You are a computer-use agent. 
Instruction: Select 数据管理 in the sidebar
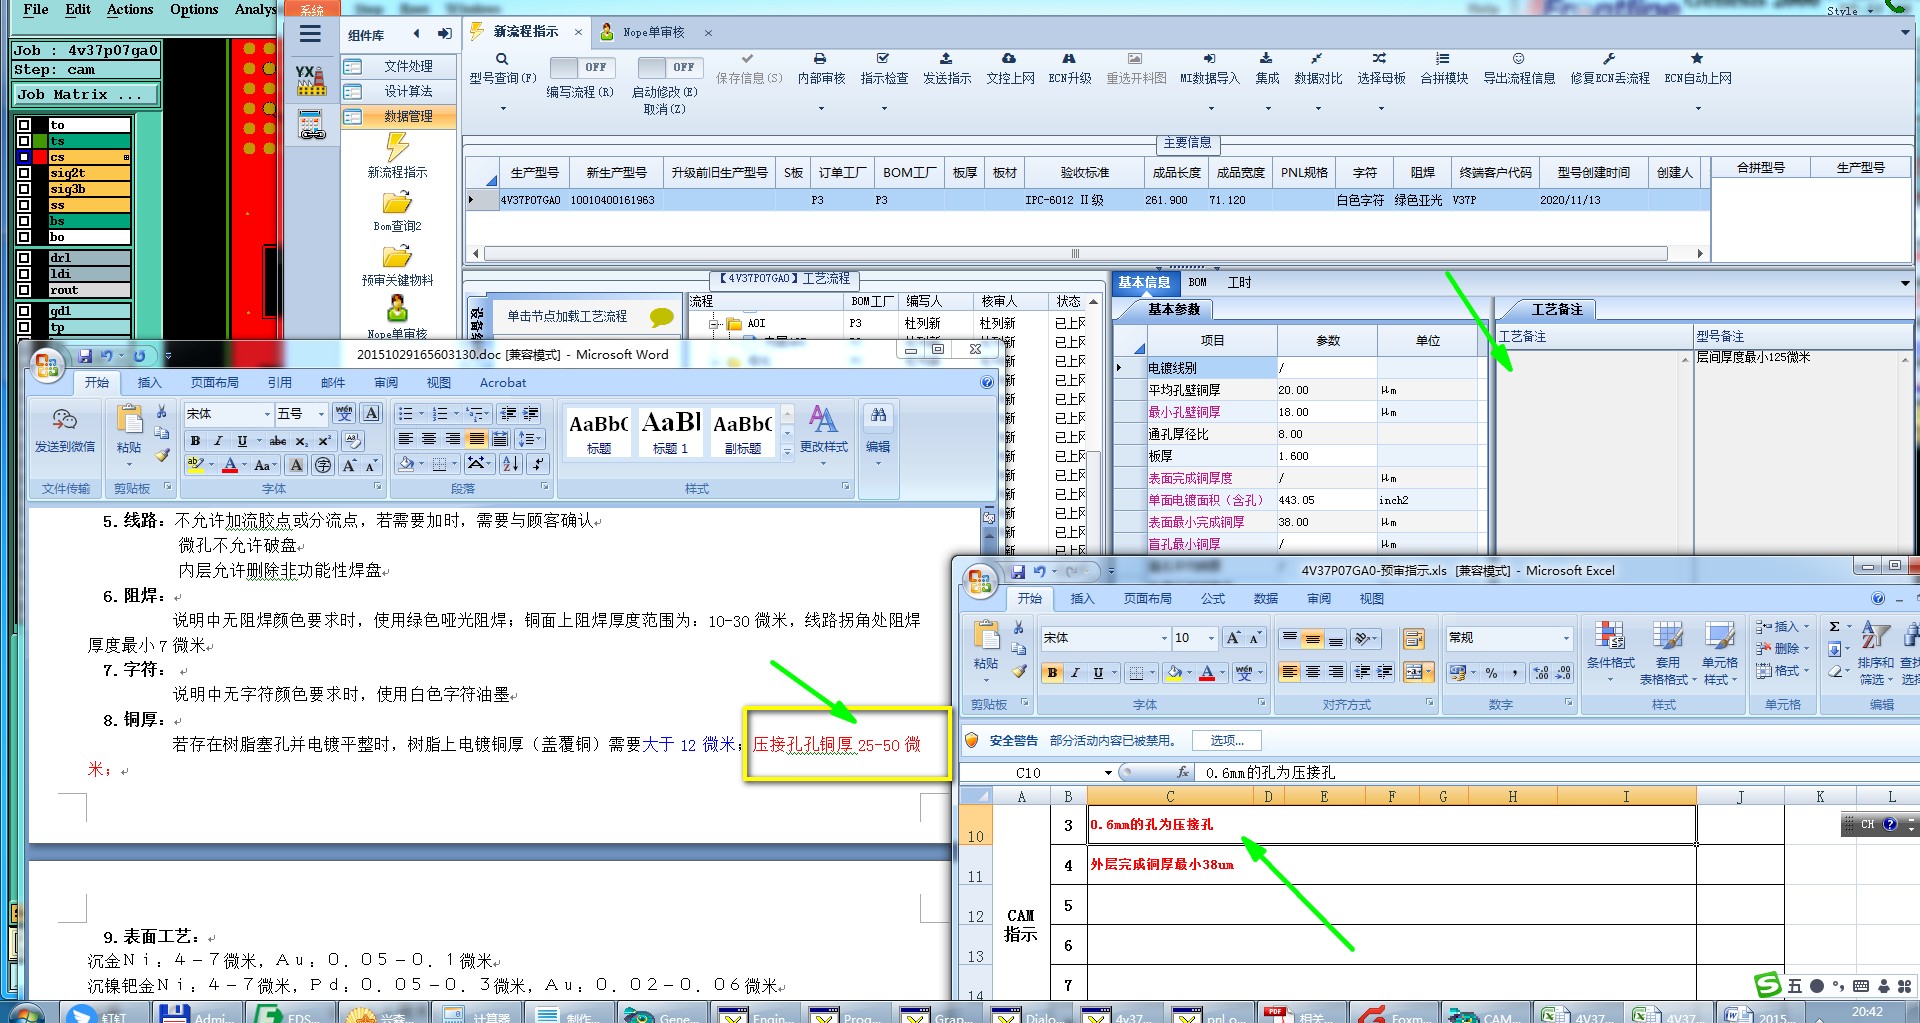tap(399, 116)
